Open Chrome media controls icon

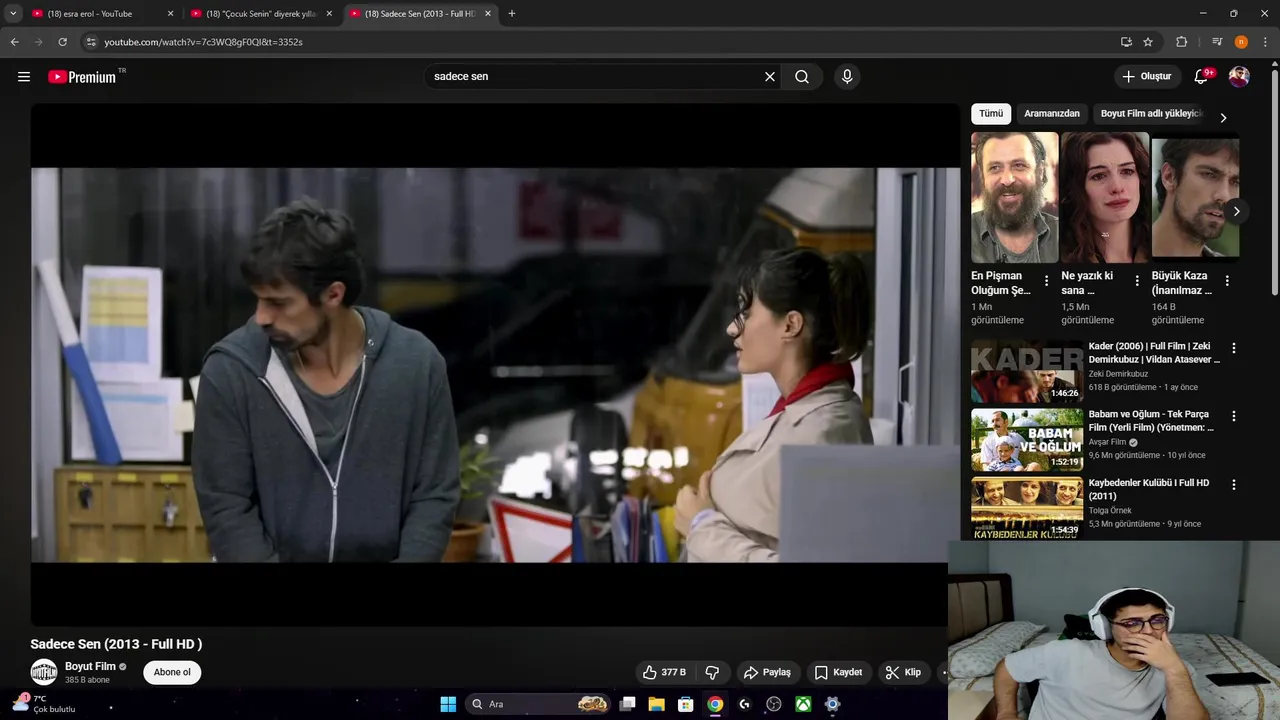pyautogui.click(x=1217, y=42)
